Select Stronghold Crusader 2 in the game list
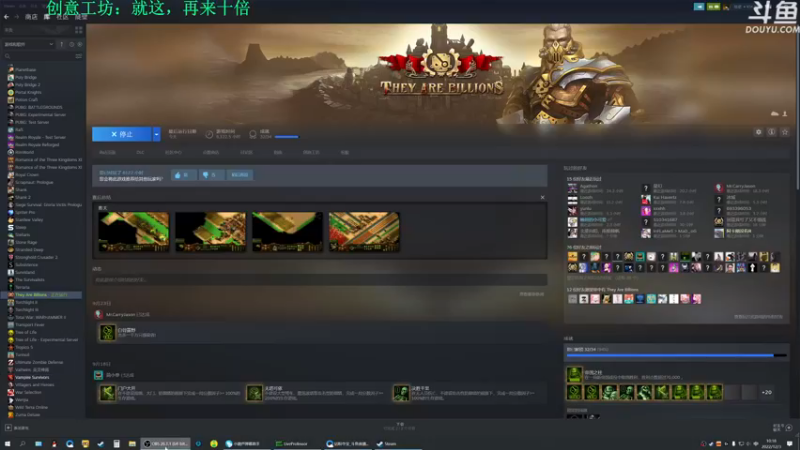This screenshot has height=450, width=800. 36,257
